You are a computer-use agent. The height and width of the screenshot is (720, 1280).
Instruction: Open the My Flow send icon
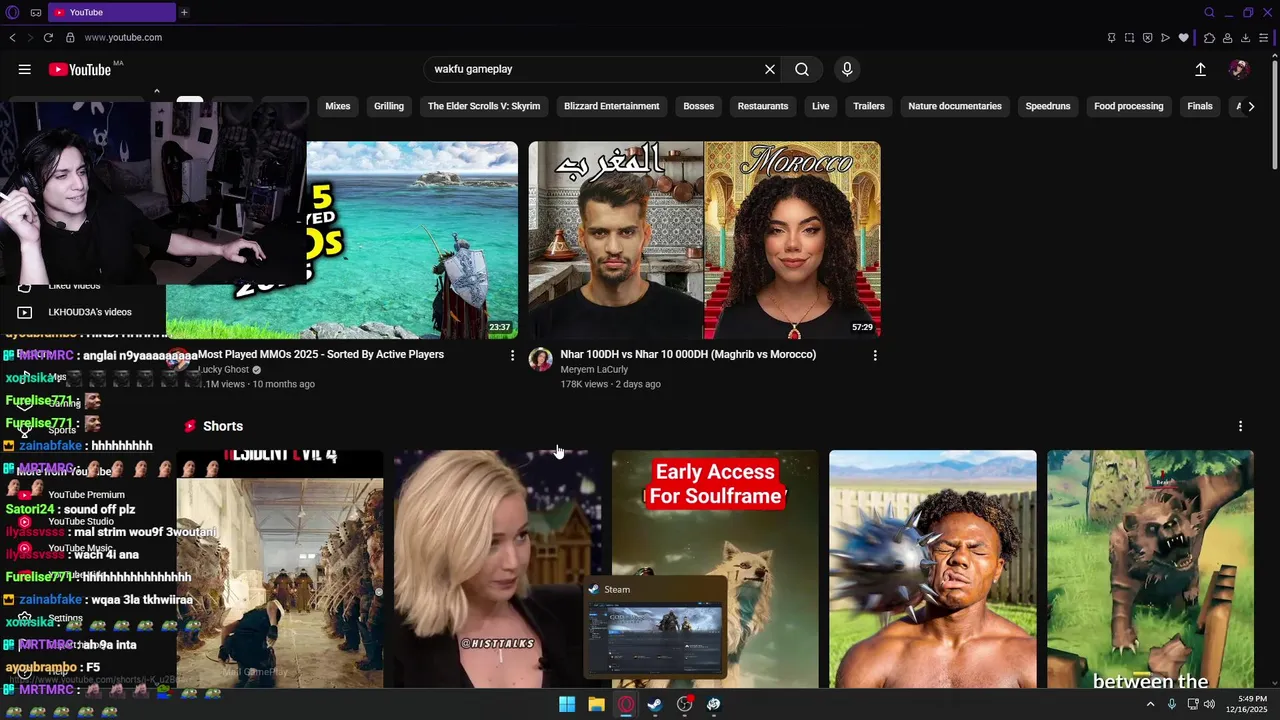[x=1165, y=38]
